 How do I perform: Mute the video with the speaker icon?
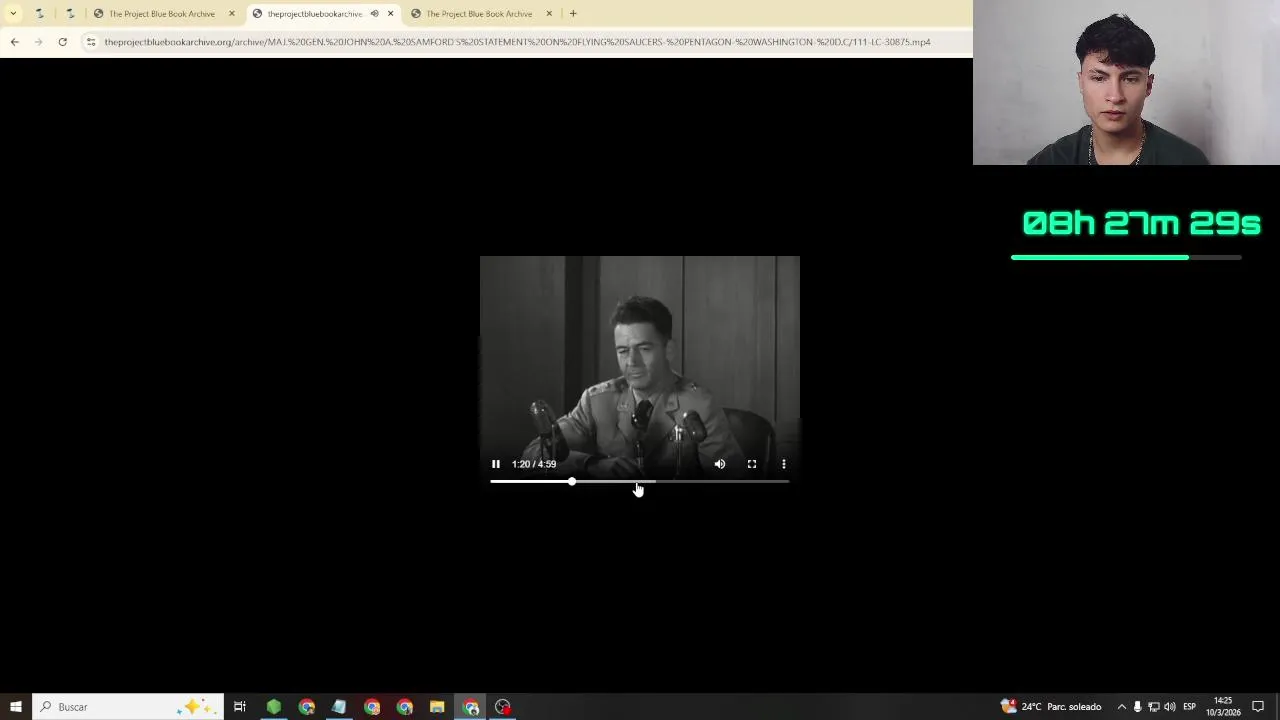click(x=720, y=464)
